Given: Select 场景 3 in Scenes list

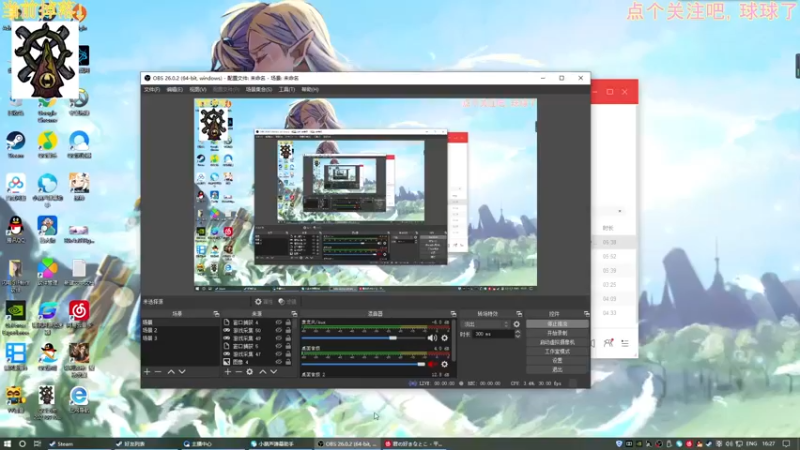Looking at the screenshot, I should (180, 338).
